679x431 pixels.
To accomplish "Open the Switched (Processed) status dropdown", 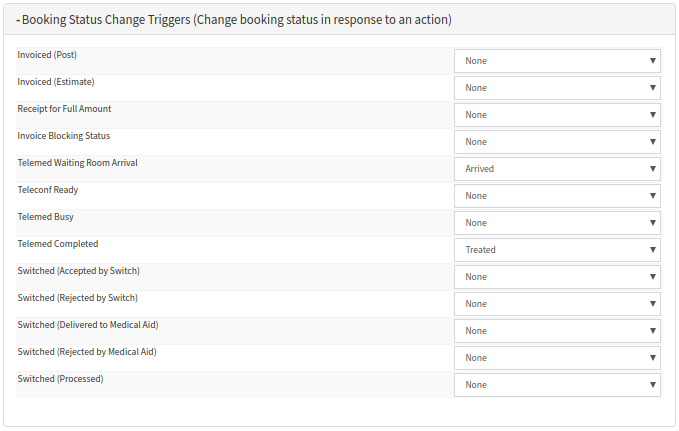I will (x=557, y=385).
